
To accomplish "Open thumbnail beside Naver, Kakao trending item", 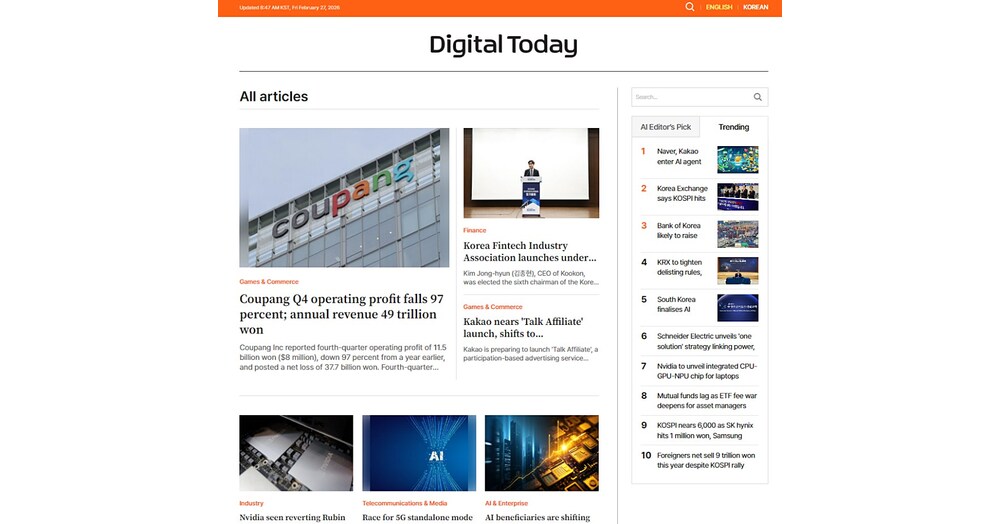I will (x=738, y=159).
